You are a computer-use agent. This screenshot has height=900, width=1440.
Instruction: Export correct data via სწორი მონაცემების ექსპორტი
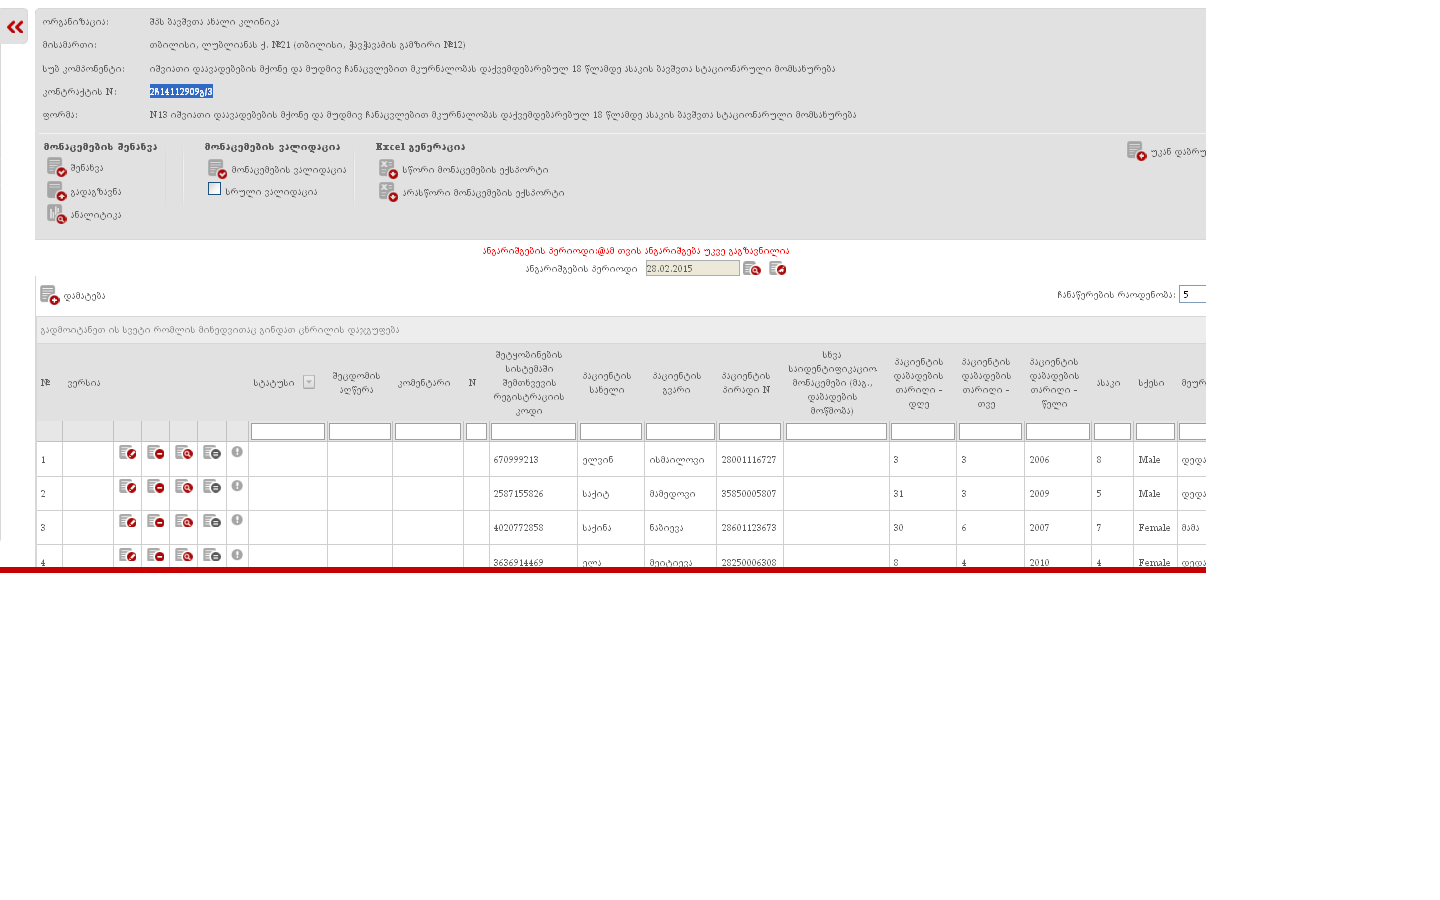pos(388,169)
